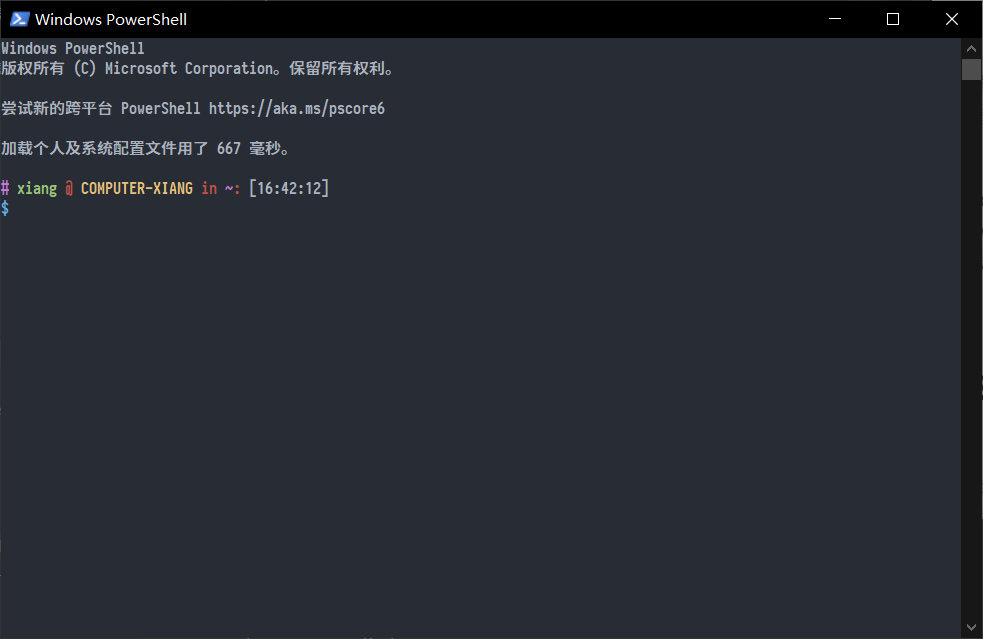
Task: Click the Microsoft Corporation copyright line
Action: coord(197,68)
